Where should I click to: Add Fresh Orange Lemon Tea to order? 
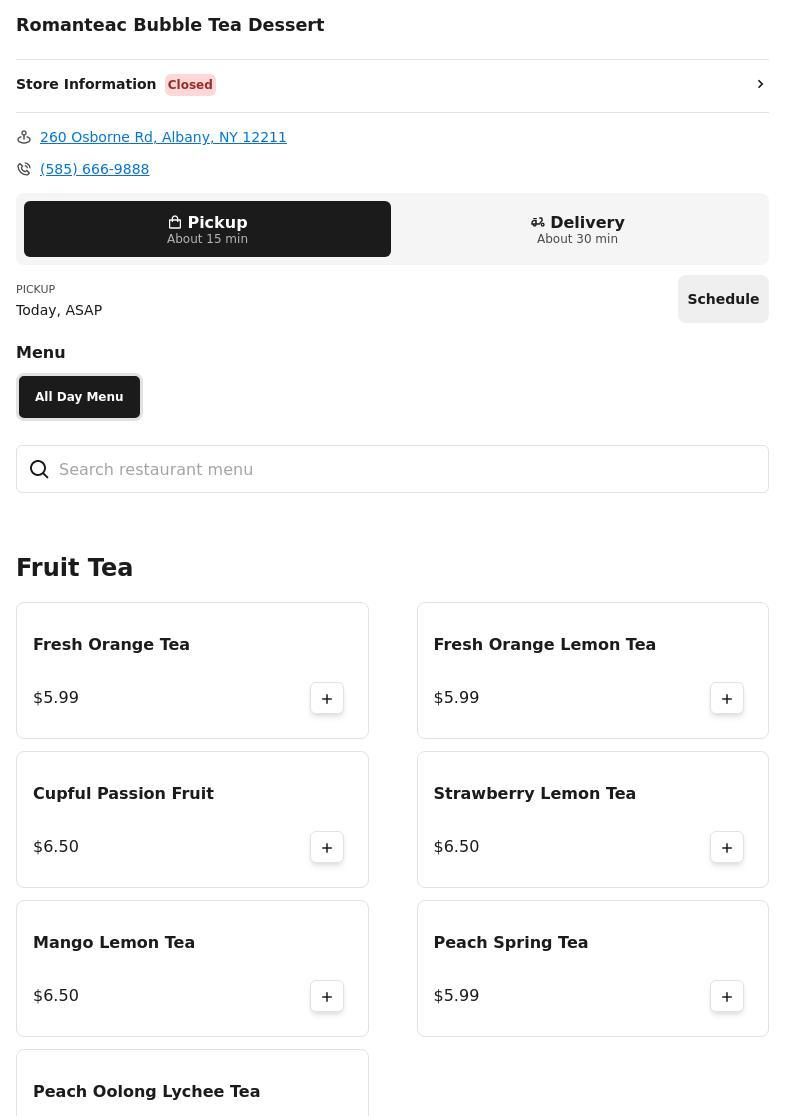tap(727, 698)
